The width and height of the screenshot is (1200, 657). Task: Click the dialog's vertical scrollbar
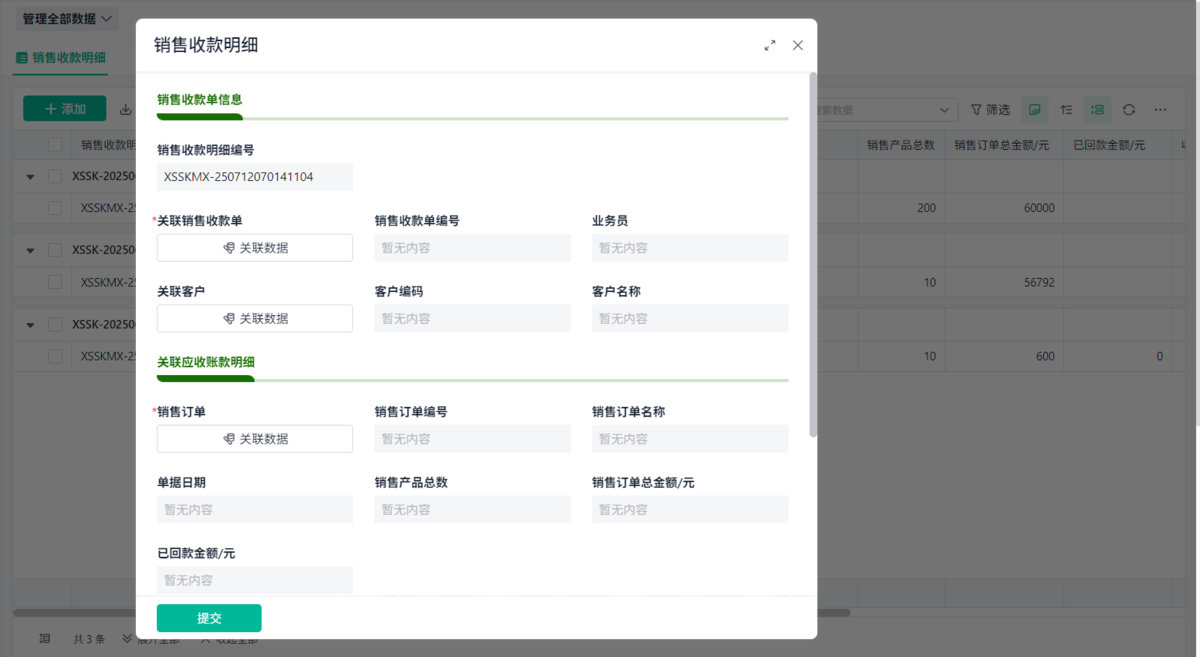pyautogui.click(x=813, y=254)
